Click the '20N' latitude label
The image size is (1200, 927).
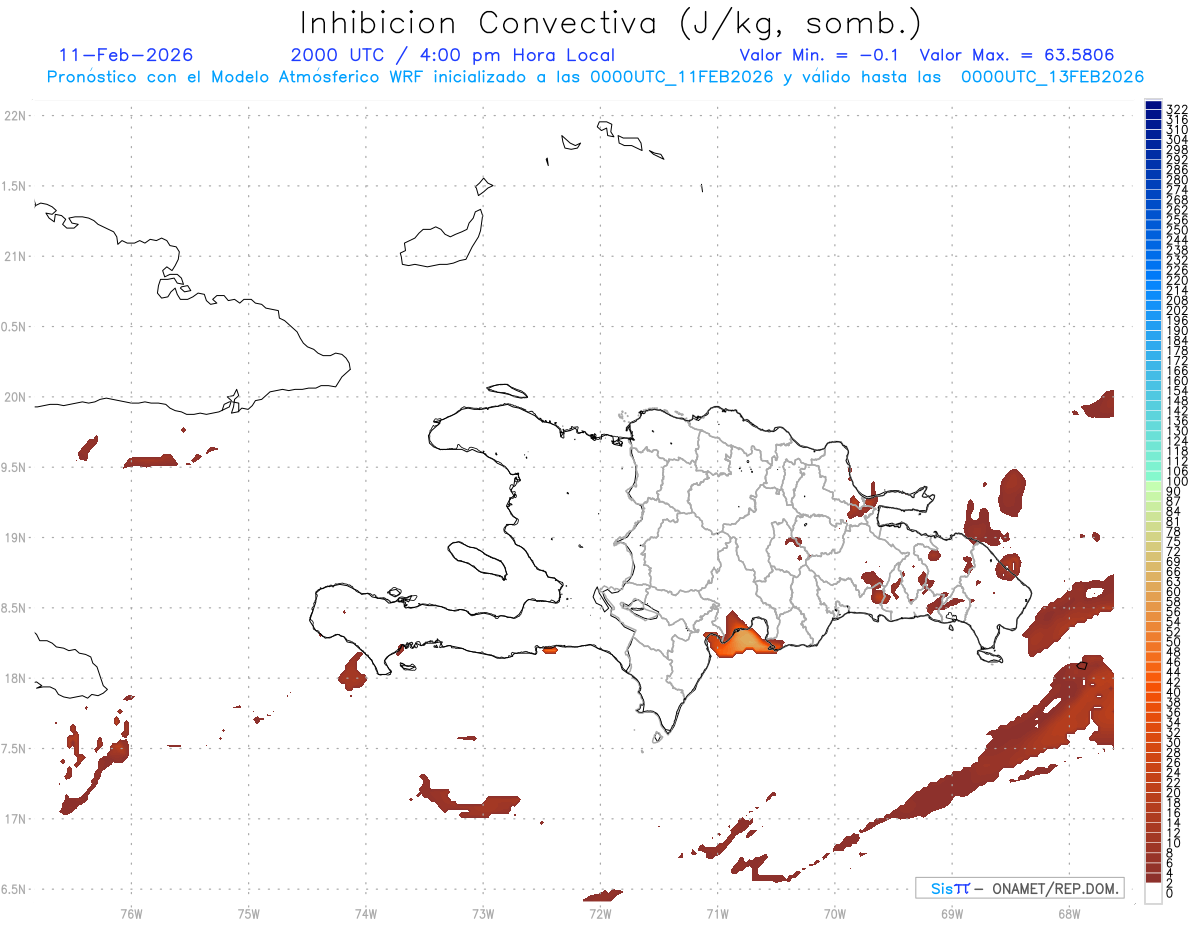click(15, 397)
